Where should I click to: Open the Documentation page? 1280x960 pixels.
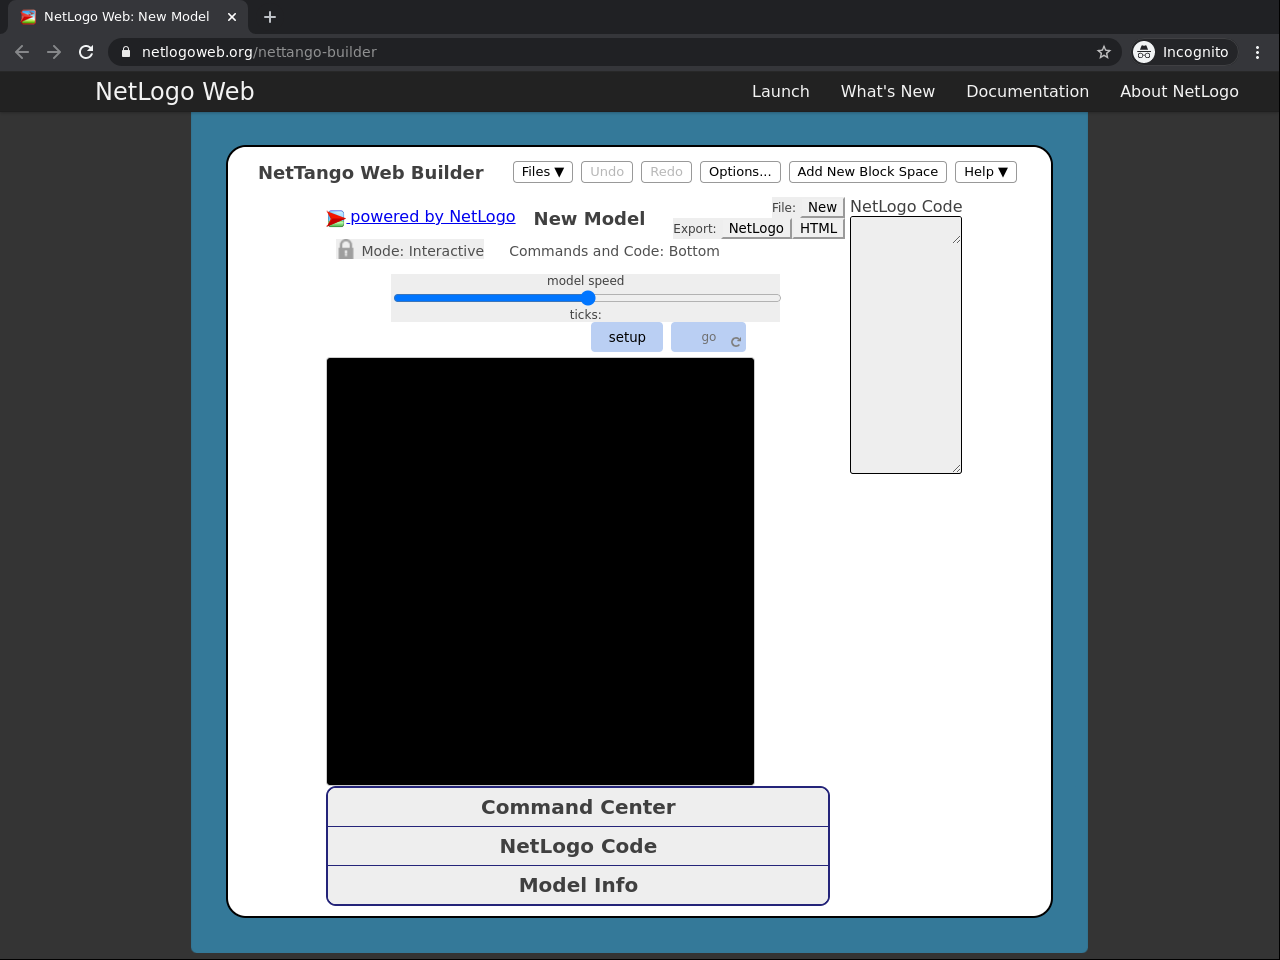1027,91
